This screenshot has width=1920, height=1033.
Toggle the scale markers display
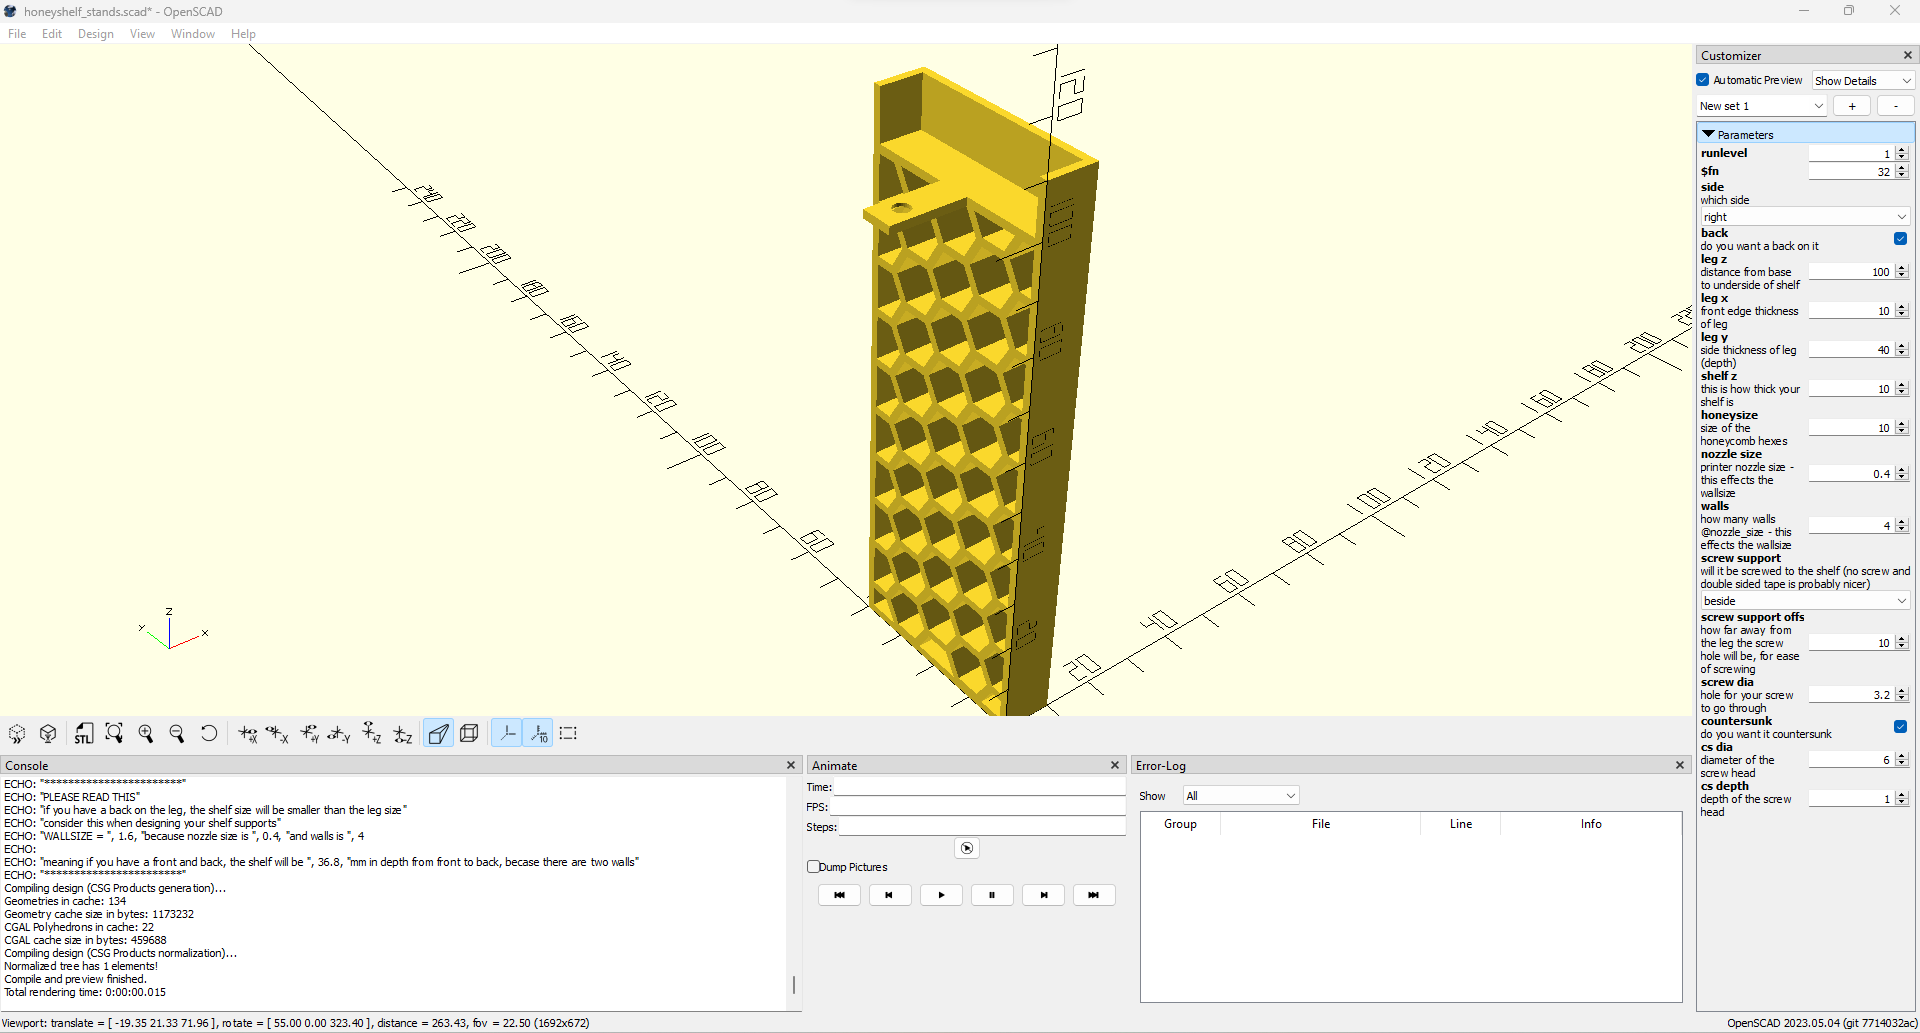(x=539, y=733)
